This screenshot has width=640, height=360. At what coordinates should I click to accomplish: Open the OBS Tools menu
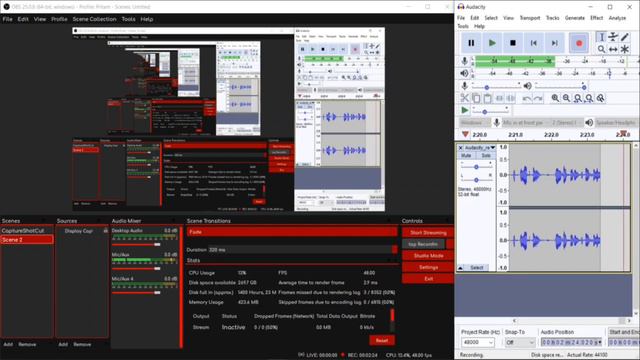tap(128, 19)
